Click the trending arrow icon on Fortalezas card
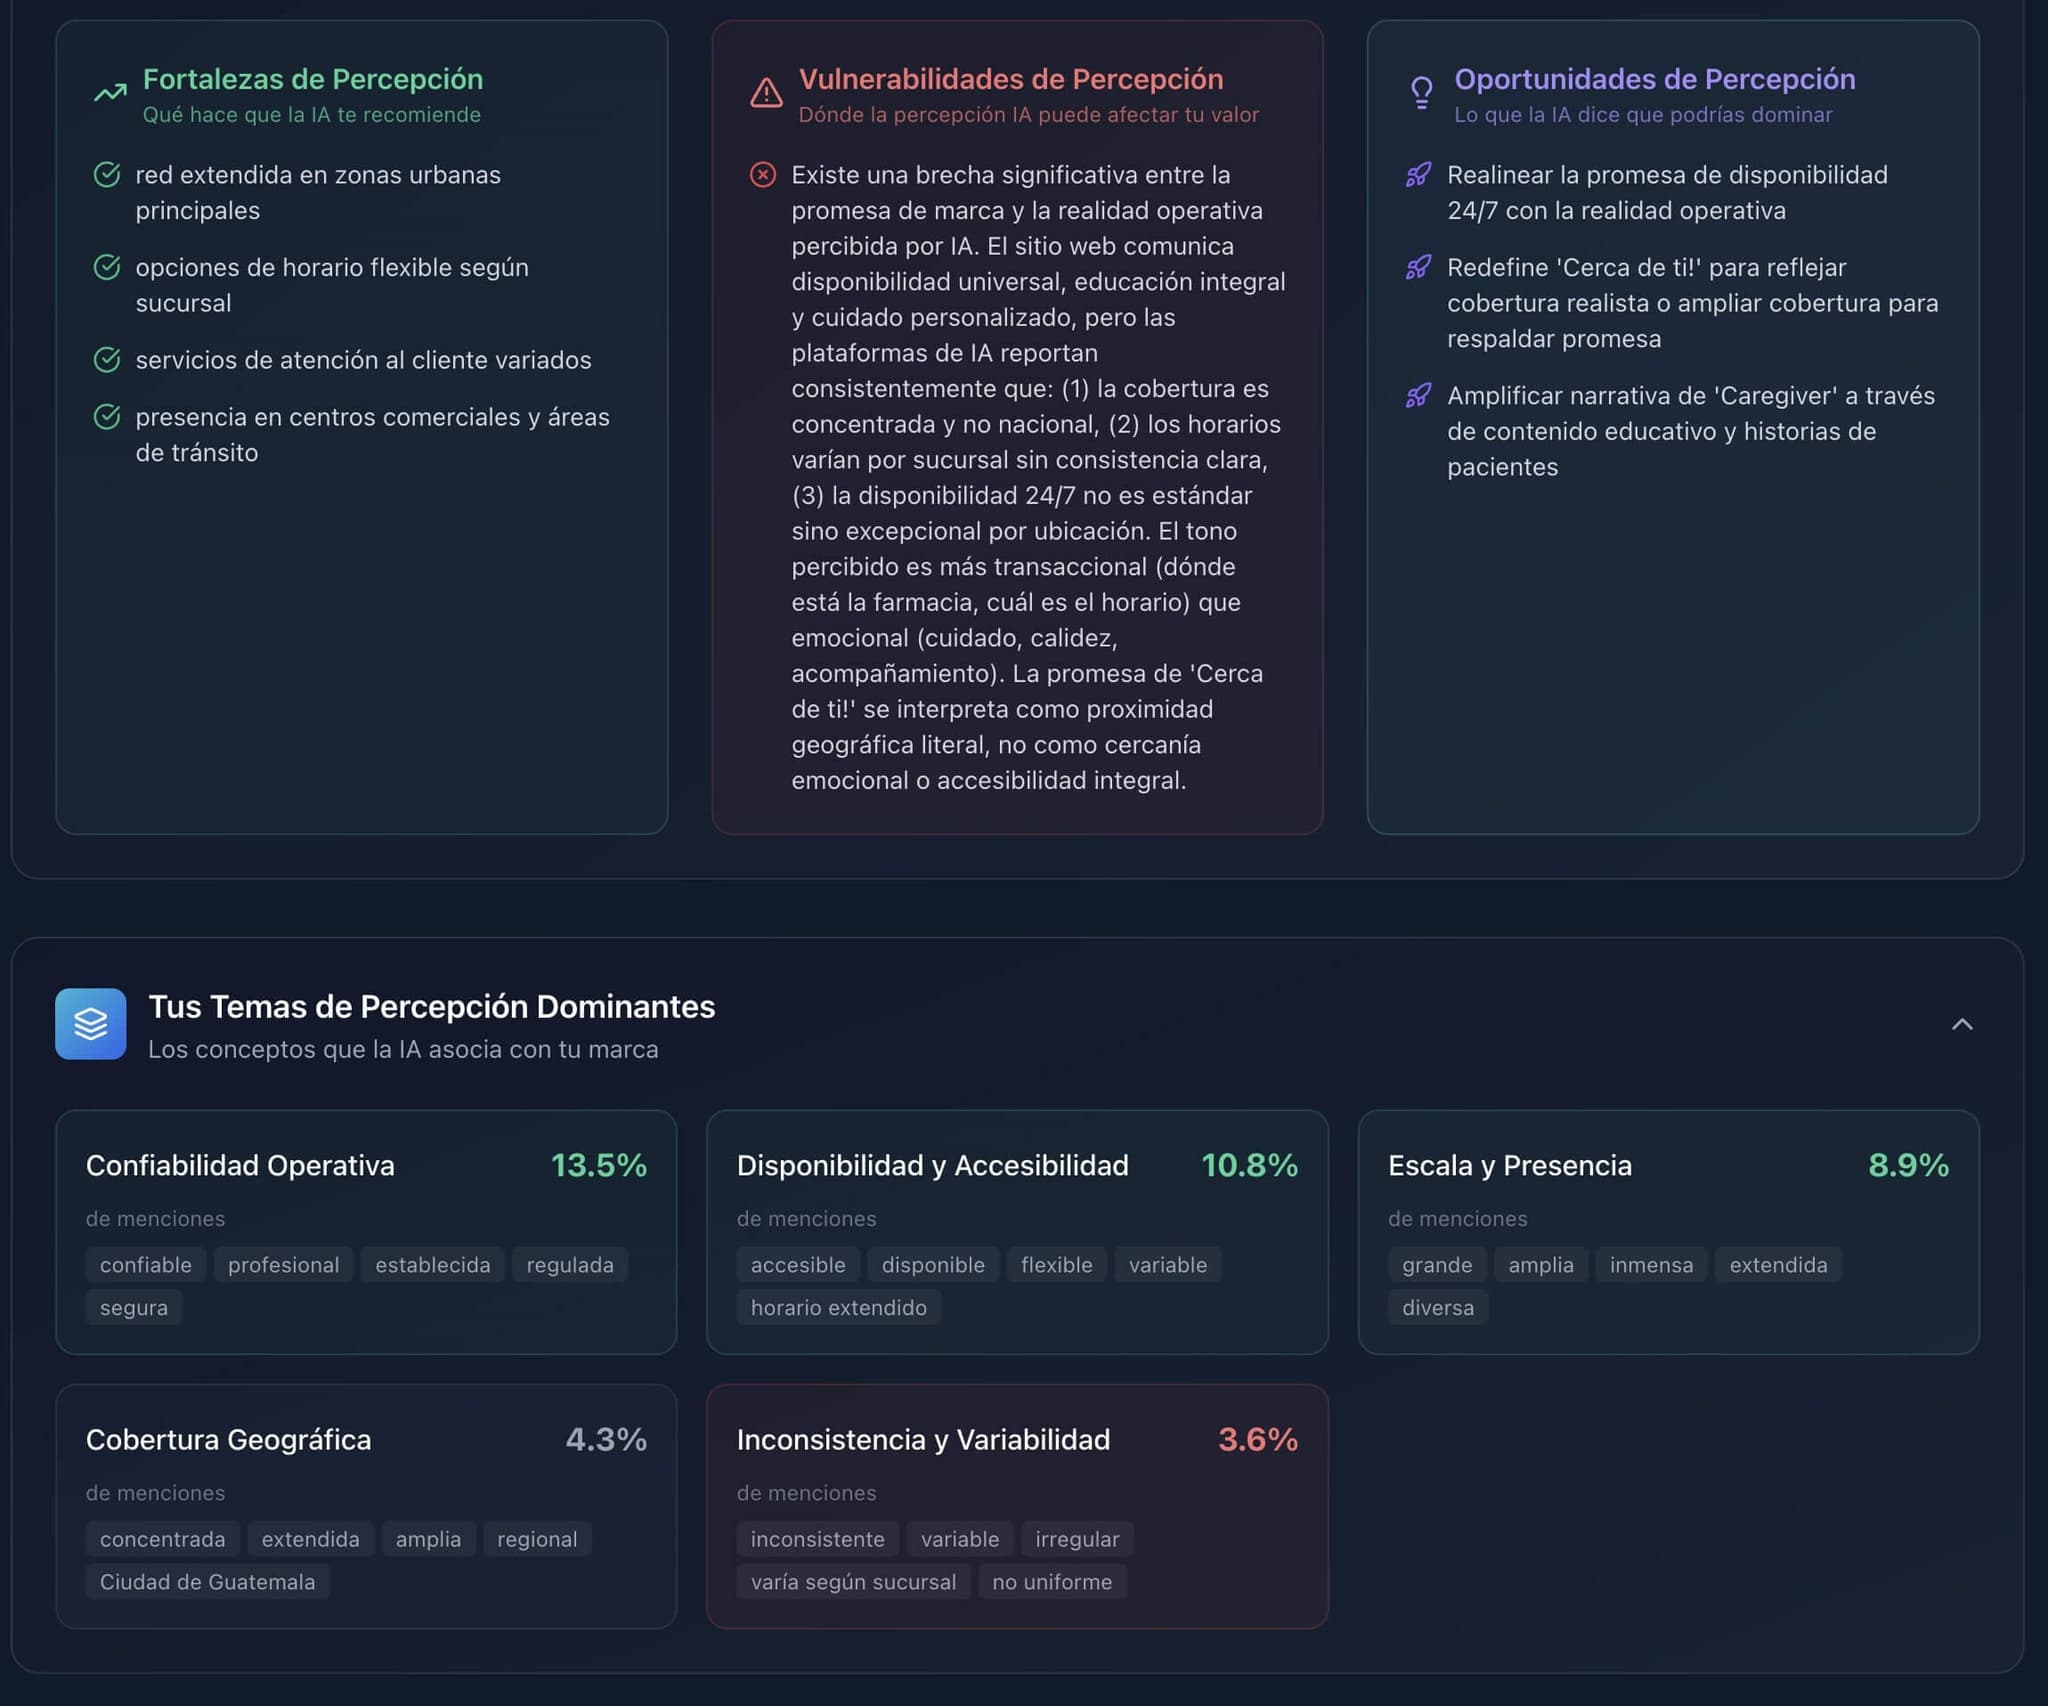Image resolution: width=2048 pixels, height=1706 pixels. [x=110, y=90]
